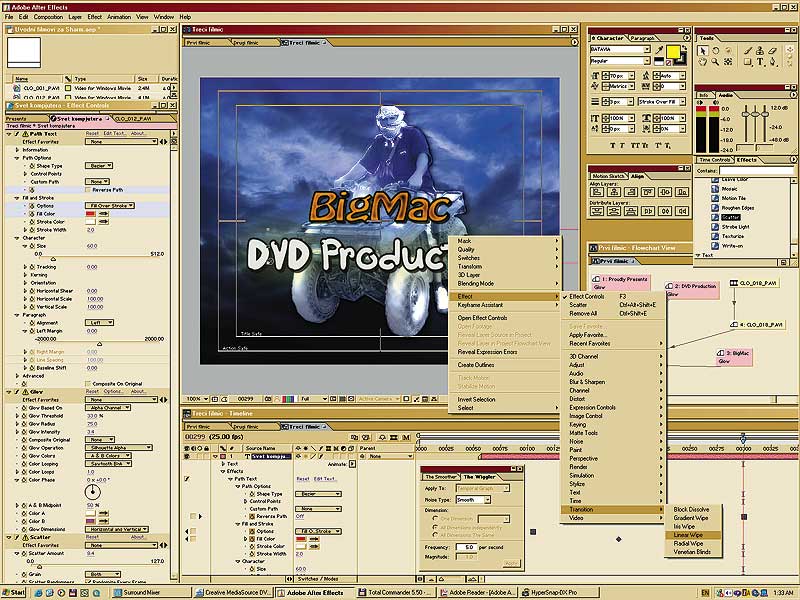Click the last Distribute Layers icon
The height and width of the screenshot is (600, 800).
(682, 211)
